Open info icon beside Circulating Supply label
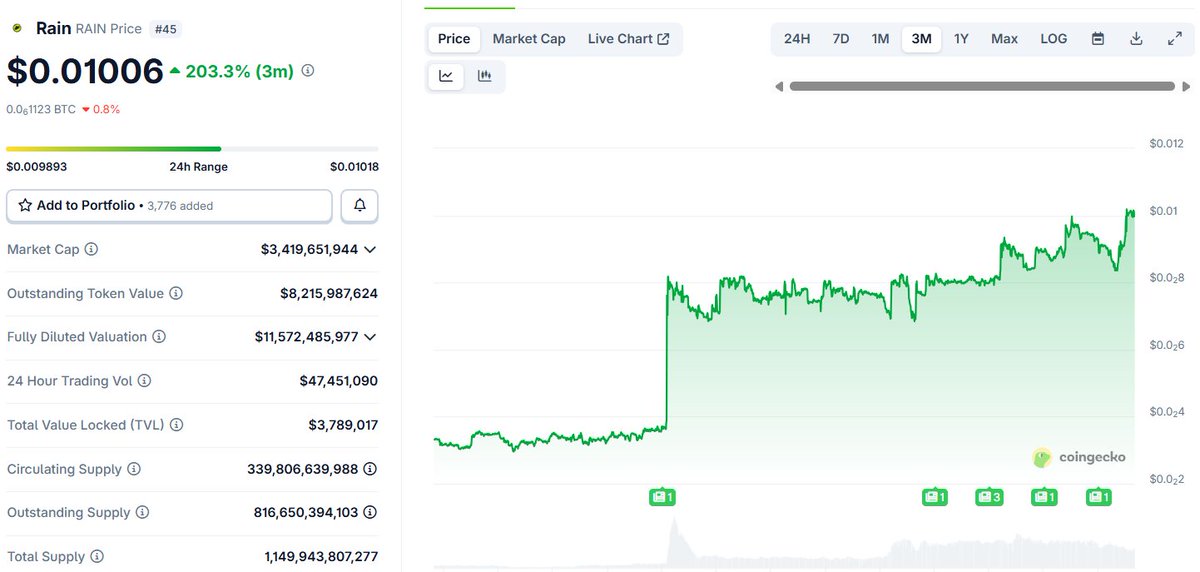 134,469
